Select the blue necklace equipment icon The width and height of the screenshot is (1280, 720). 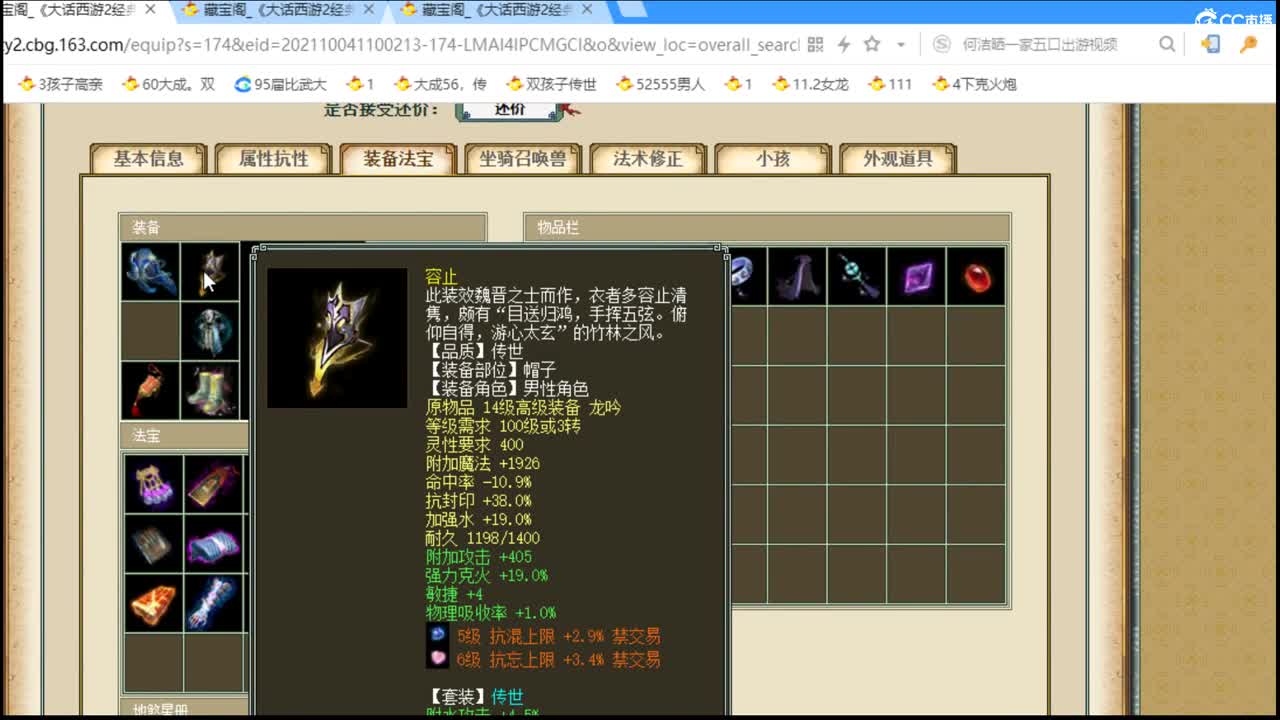[x=150, y=271]
